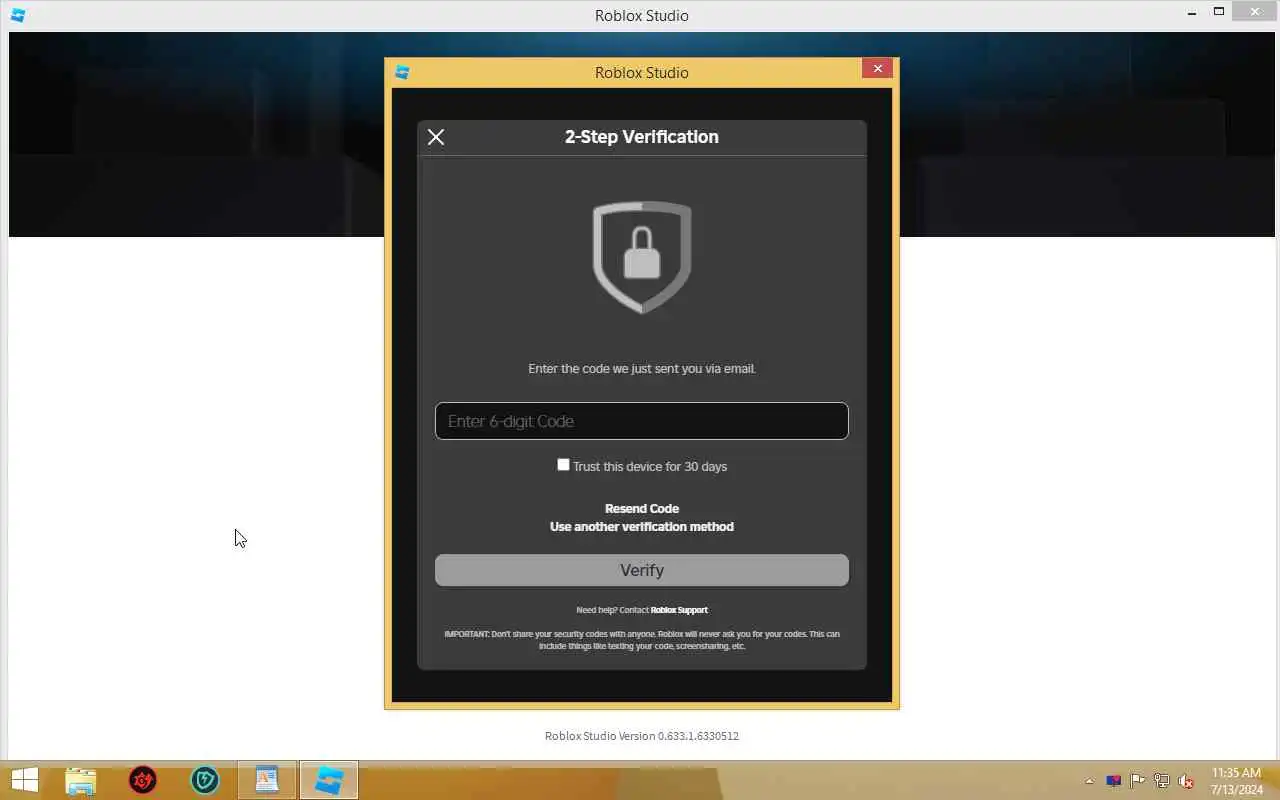Click the Roblox Studio icon in dialog title bar
Image resolution: width=1280 pixels, height=800 pixels.
coord(402,72)
